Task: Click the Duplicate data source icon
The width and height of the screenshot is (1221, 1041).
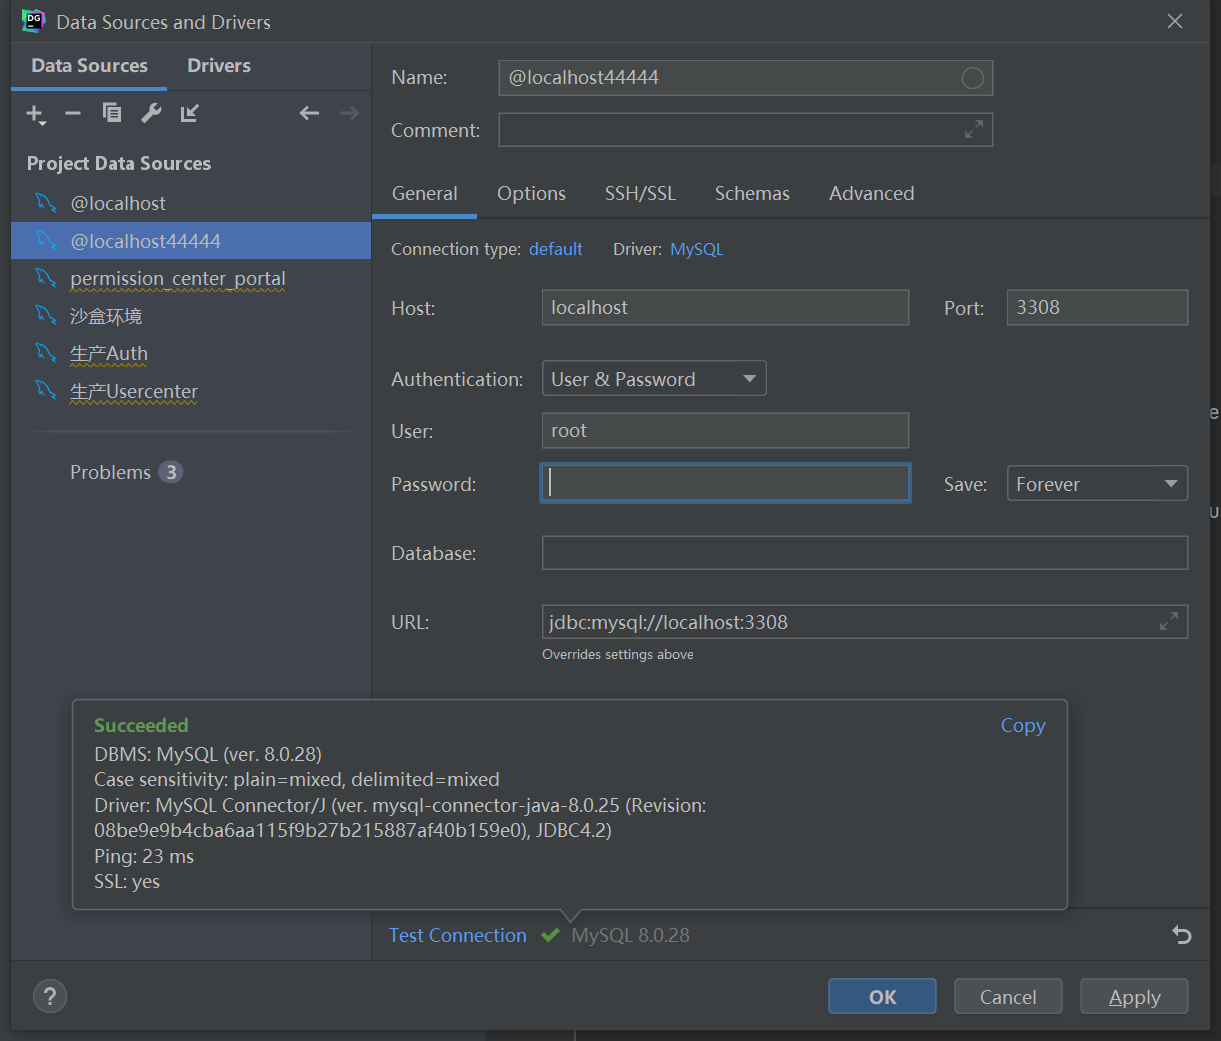Action: tap(112, 113)
